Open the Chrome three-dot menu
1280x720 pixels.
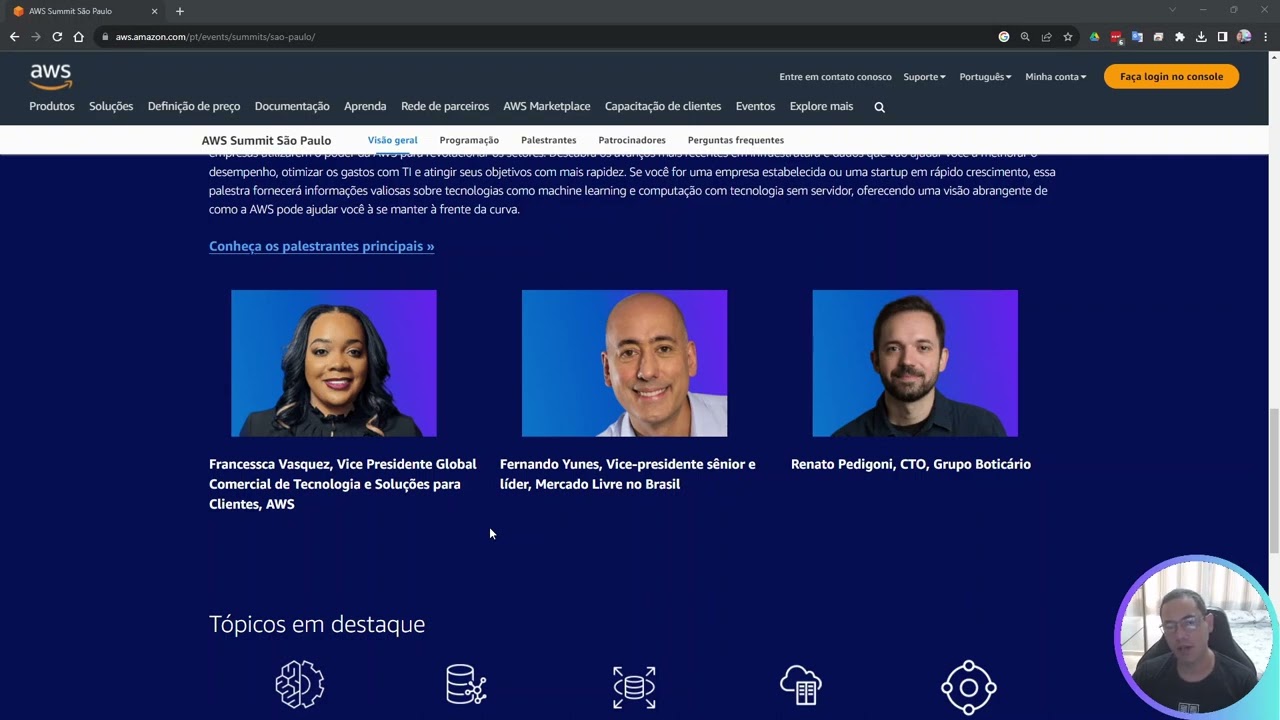(x=1266, y=37)
